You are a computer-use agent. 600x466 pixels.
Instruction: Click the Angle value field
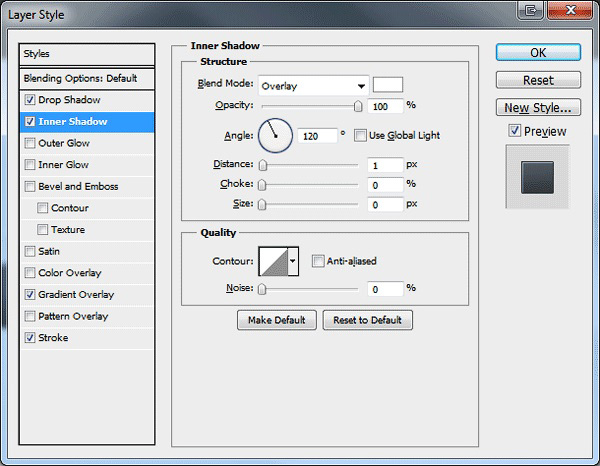tap(317, 136)
